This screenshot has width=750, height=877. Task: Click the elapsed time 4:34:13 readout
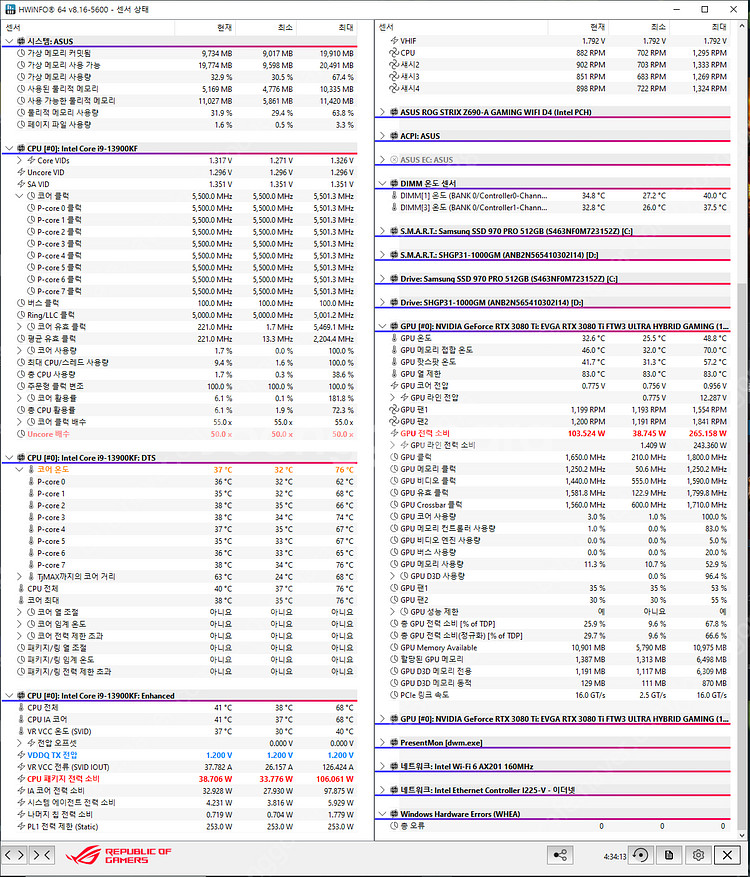pyautogui.click(x=615, y=856)
